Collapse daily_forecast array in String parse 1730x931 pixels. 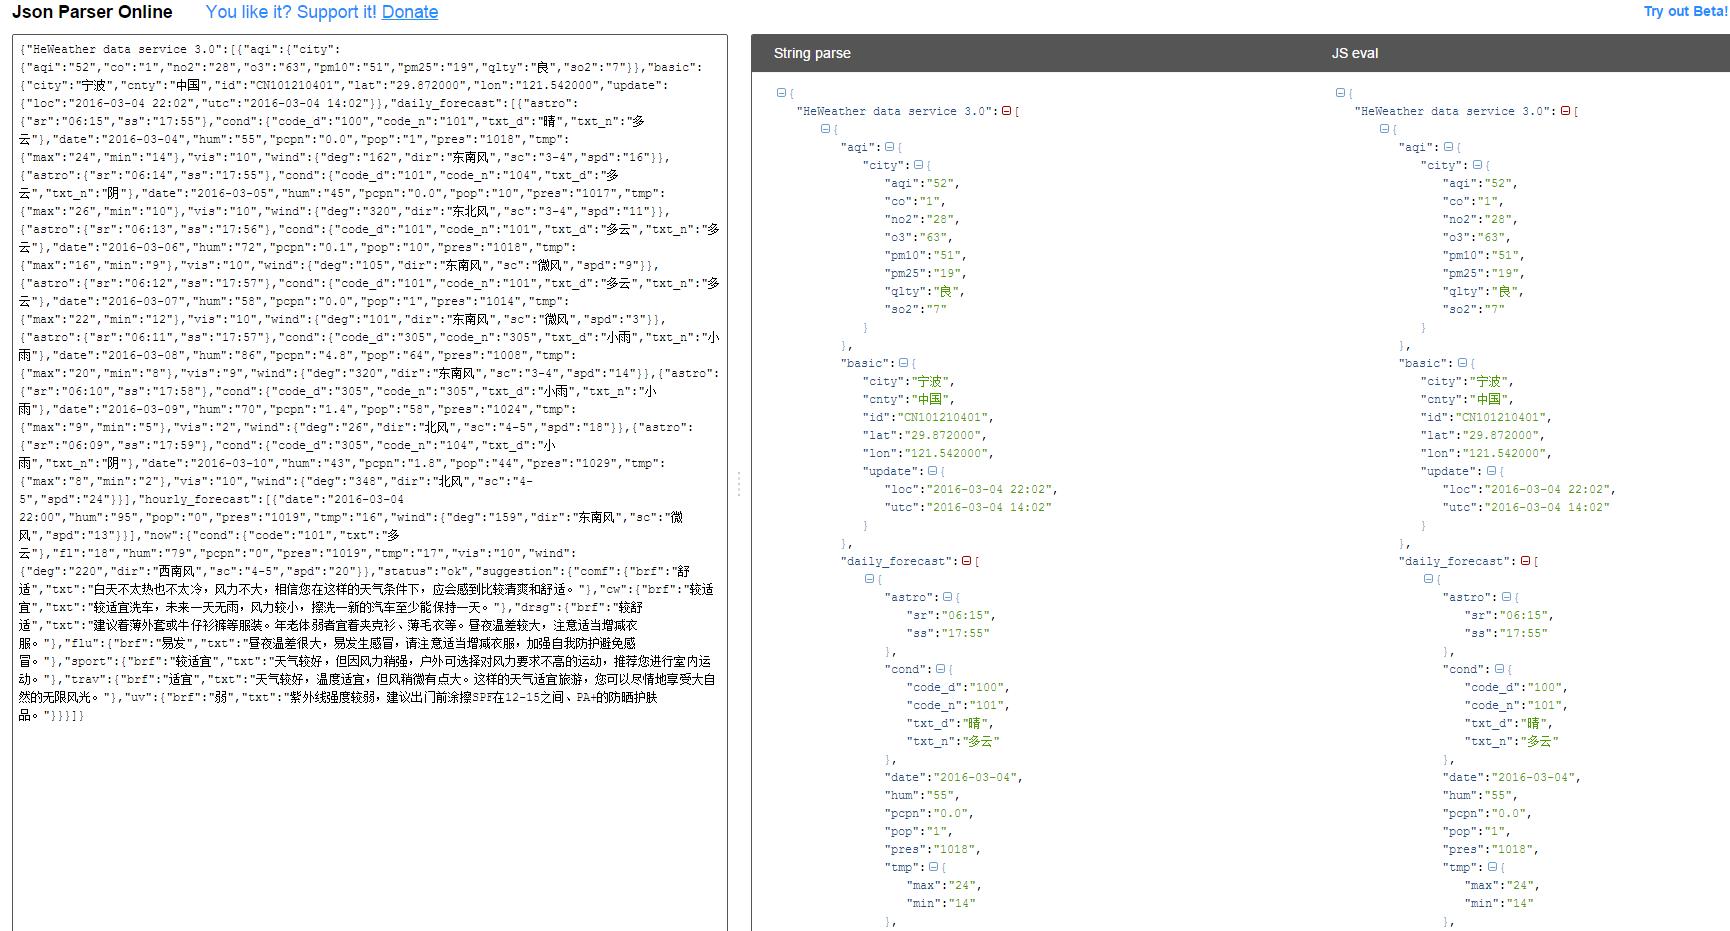967,561
